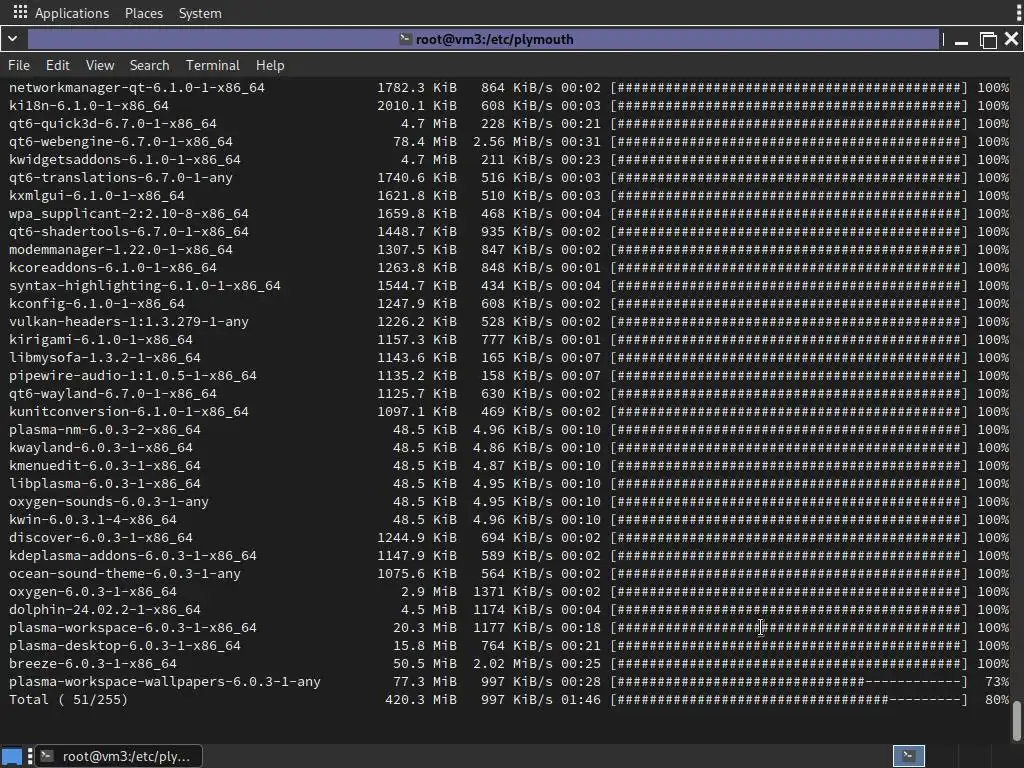
Task: Click the panel handle dots beside show desktop
Action: pyautogui.click(x=30, y=756)
